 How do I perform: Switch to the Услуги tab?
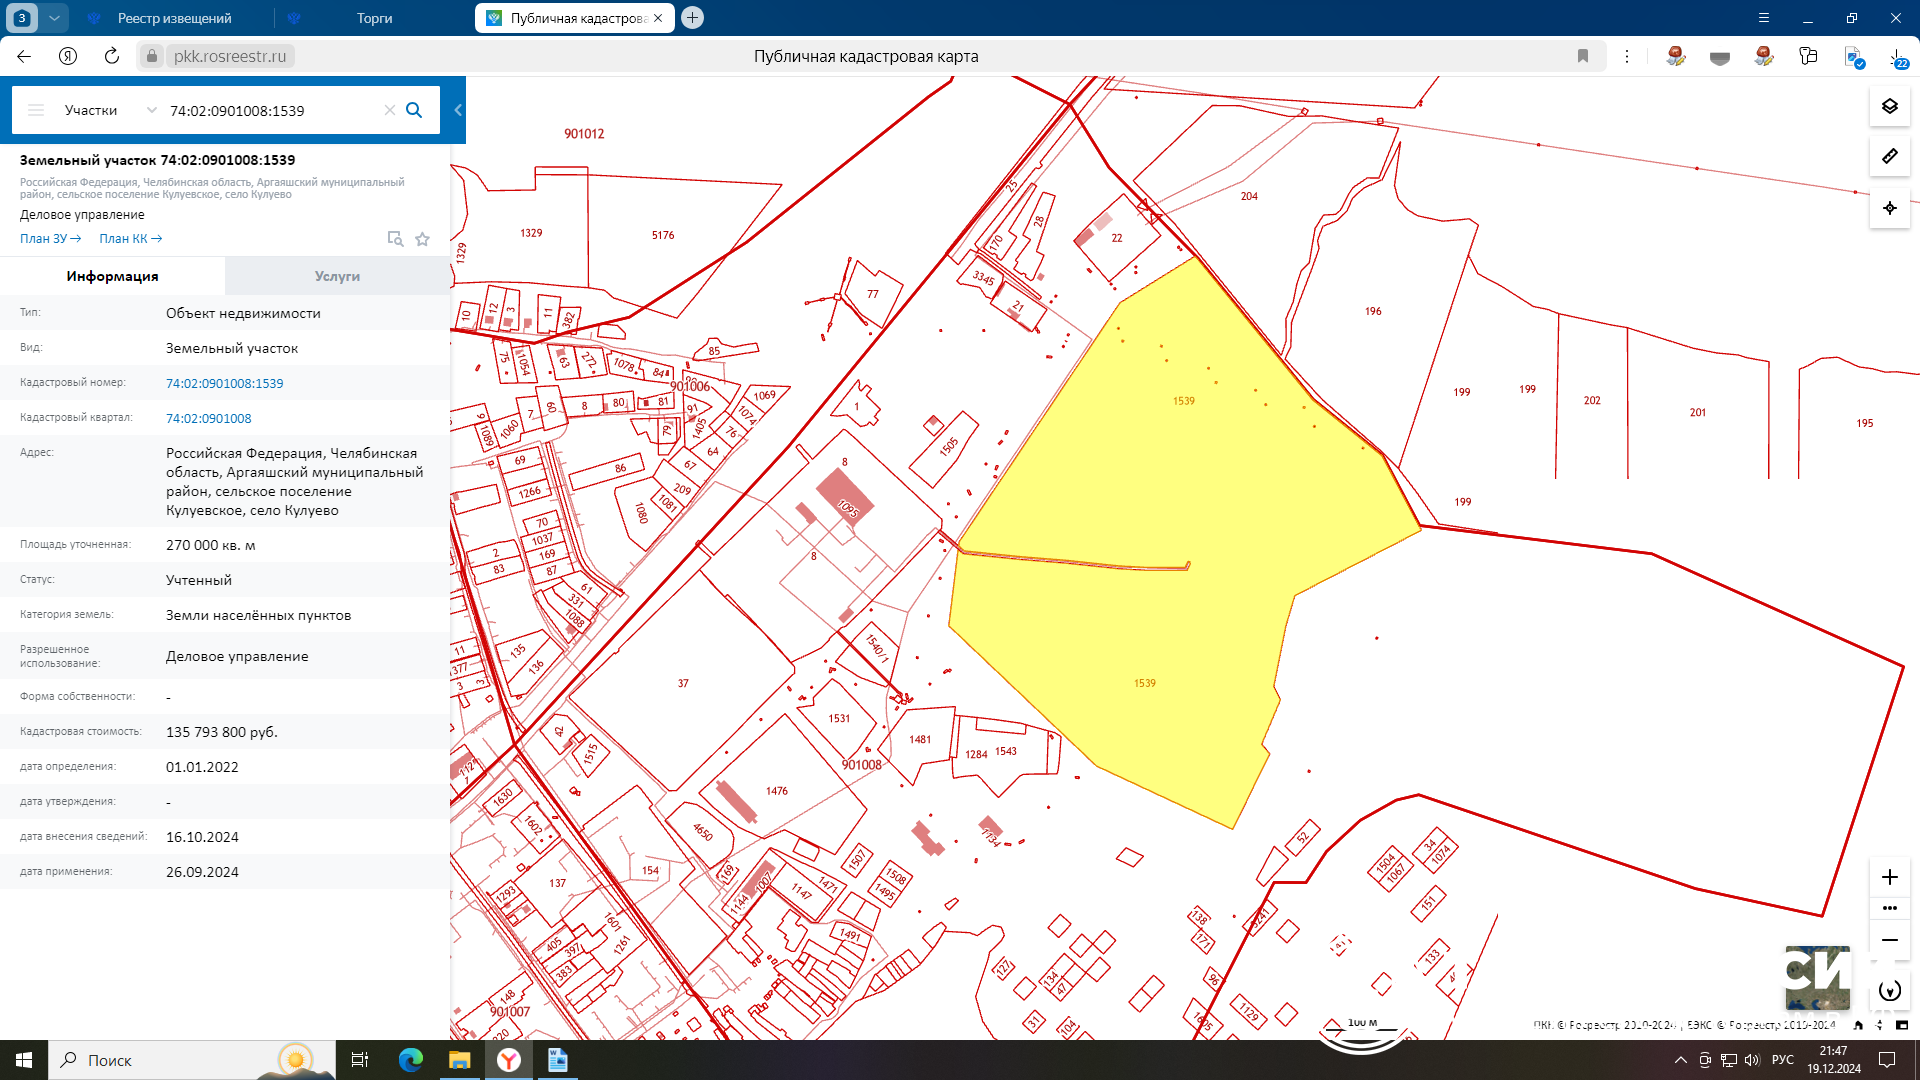click(337, 276)
